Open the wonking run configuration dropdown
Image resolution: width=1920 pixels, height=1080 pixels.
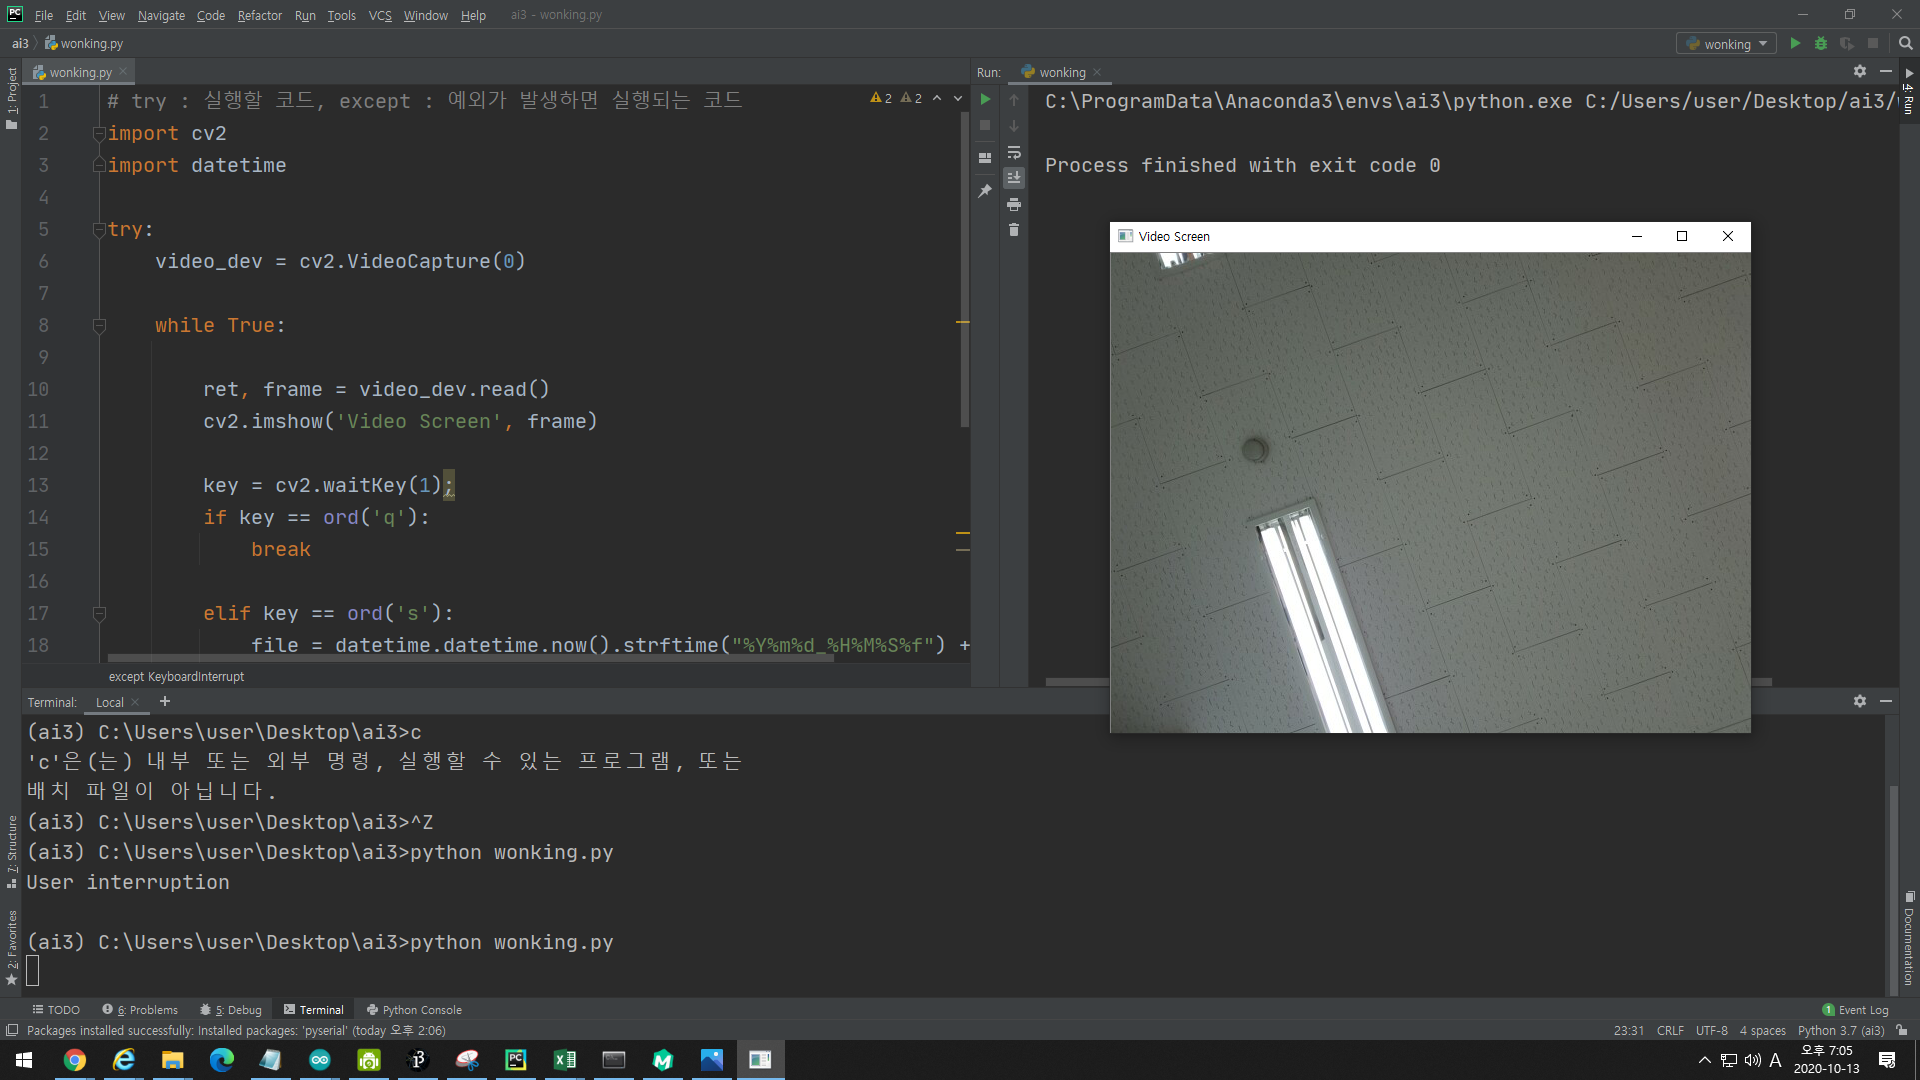pyautogui.click(x=1726, y=44)
